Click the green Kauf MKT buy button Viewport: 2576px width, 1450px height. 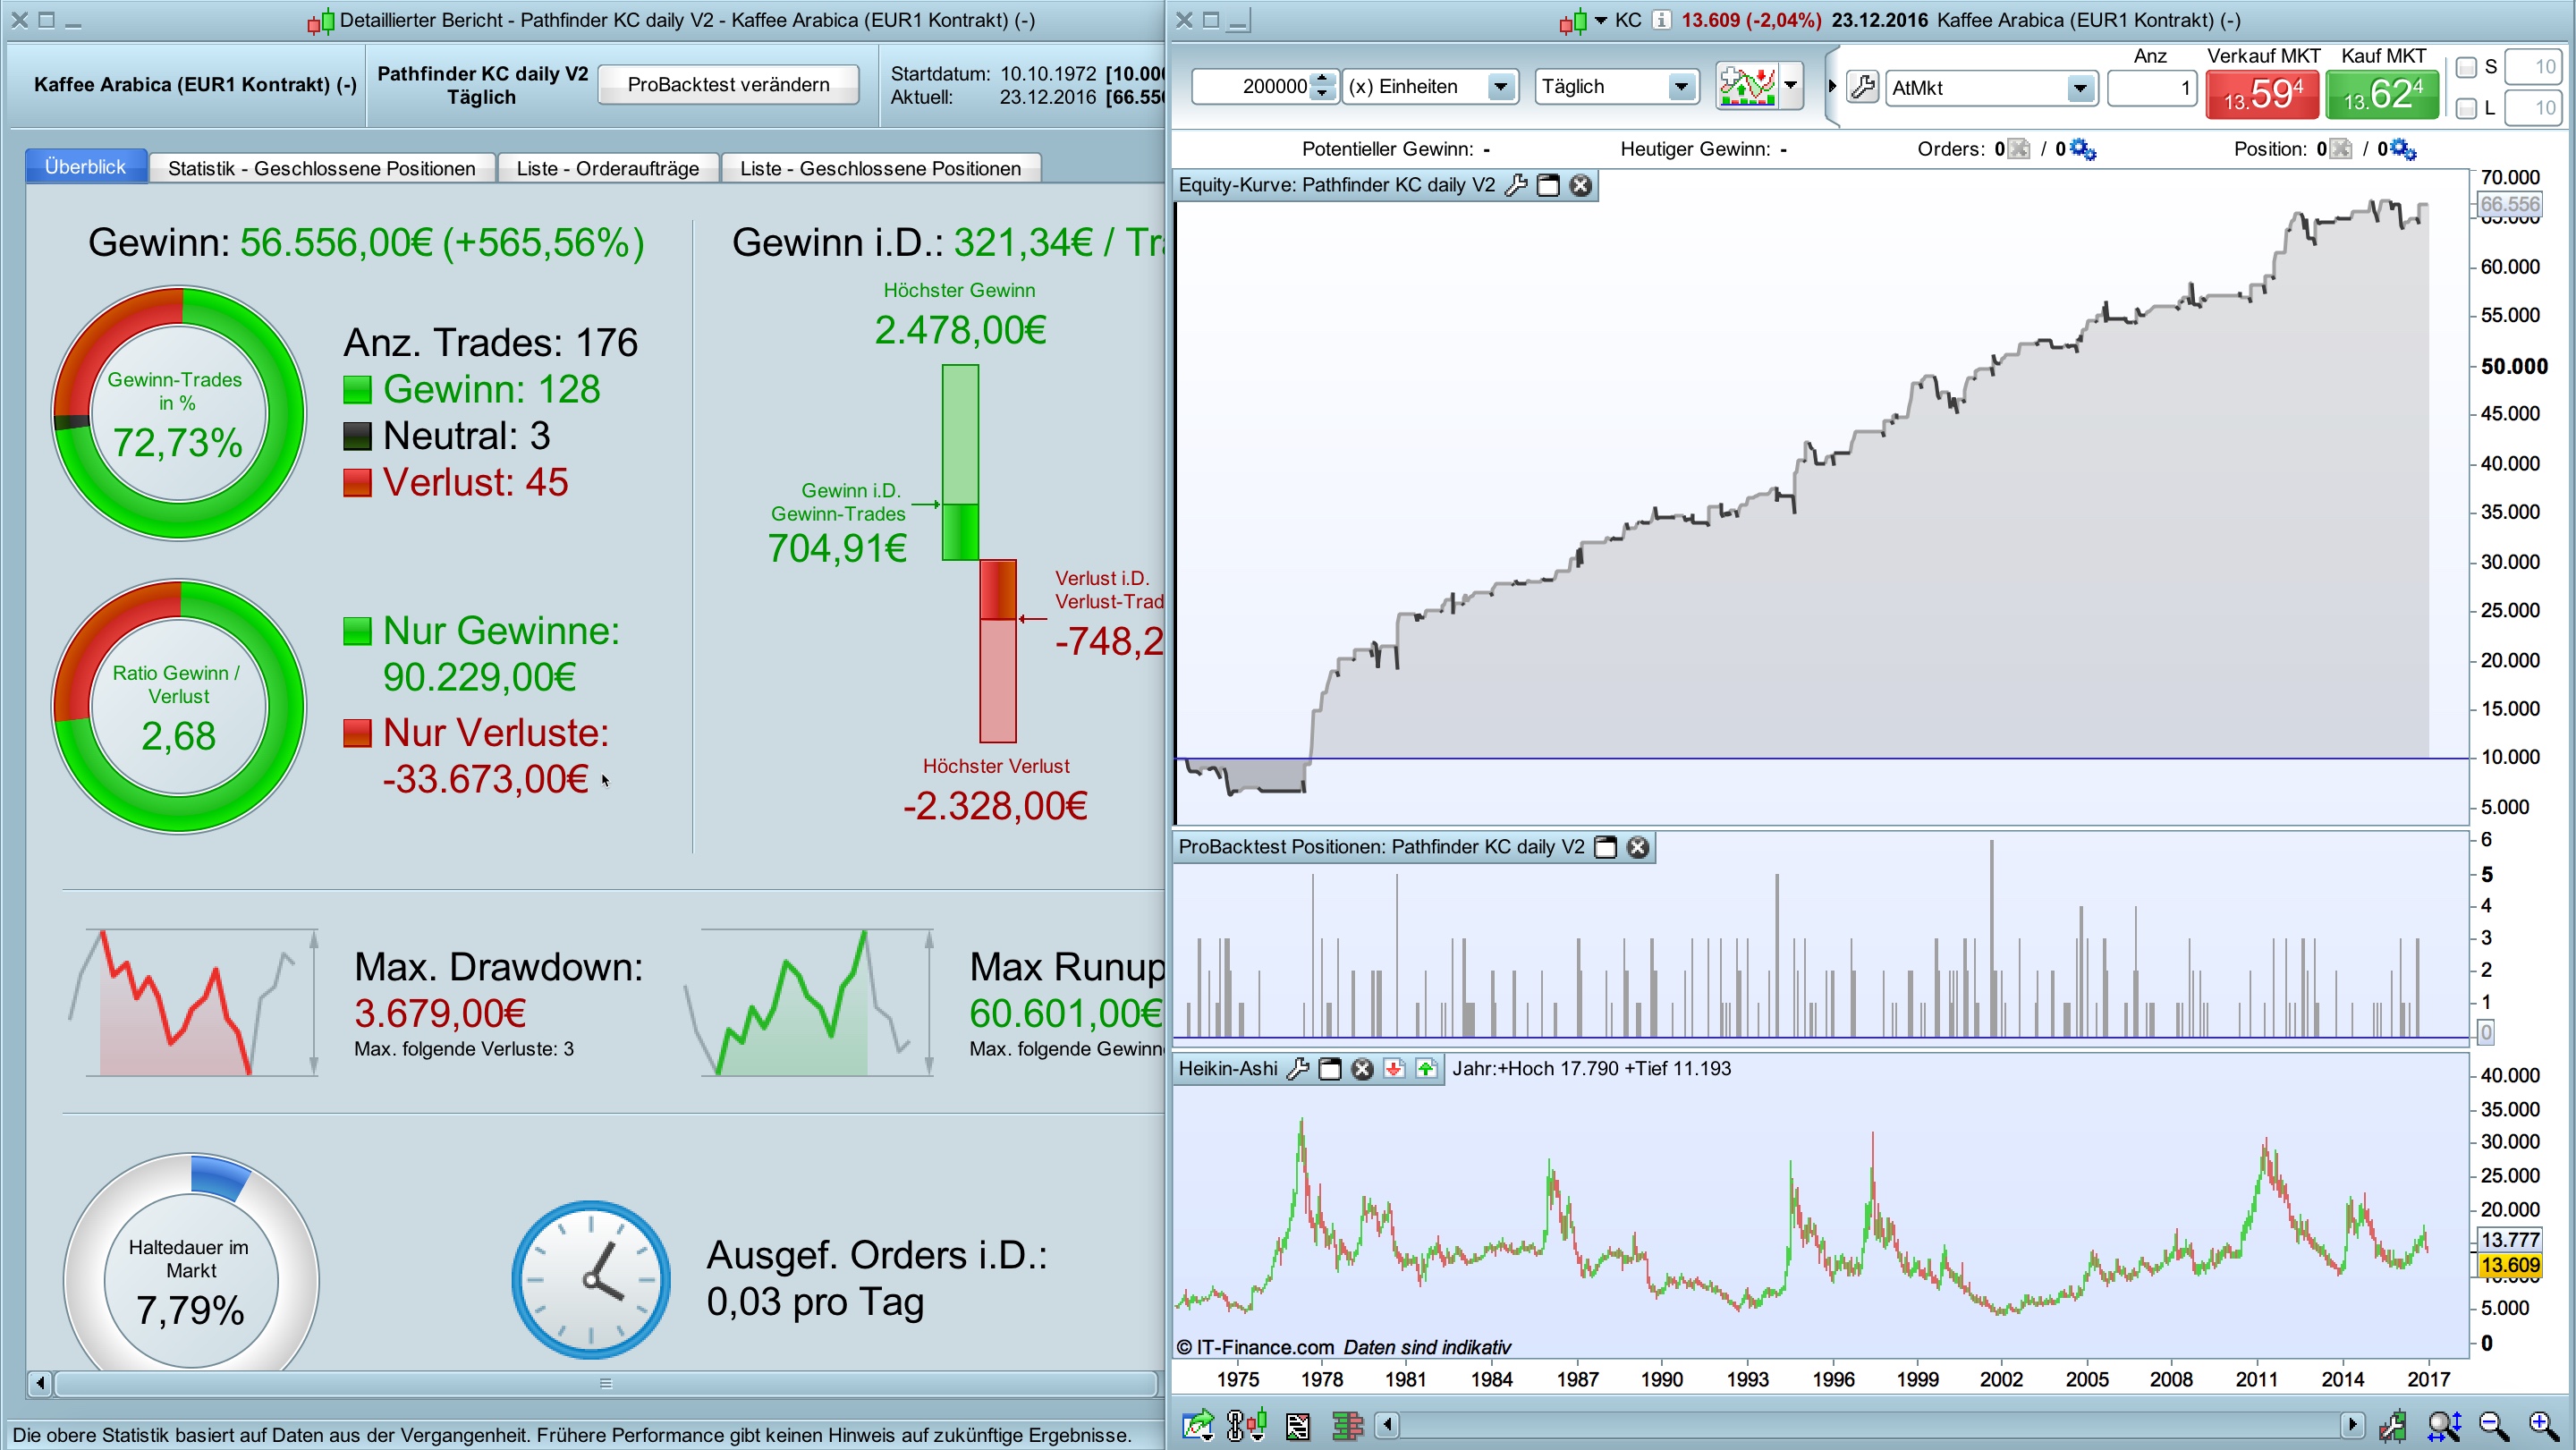tap(2382, 95)
